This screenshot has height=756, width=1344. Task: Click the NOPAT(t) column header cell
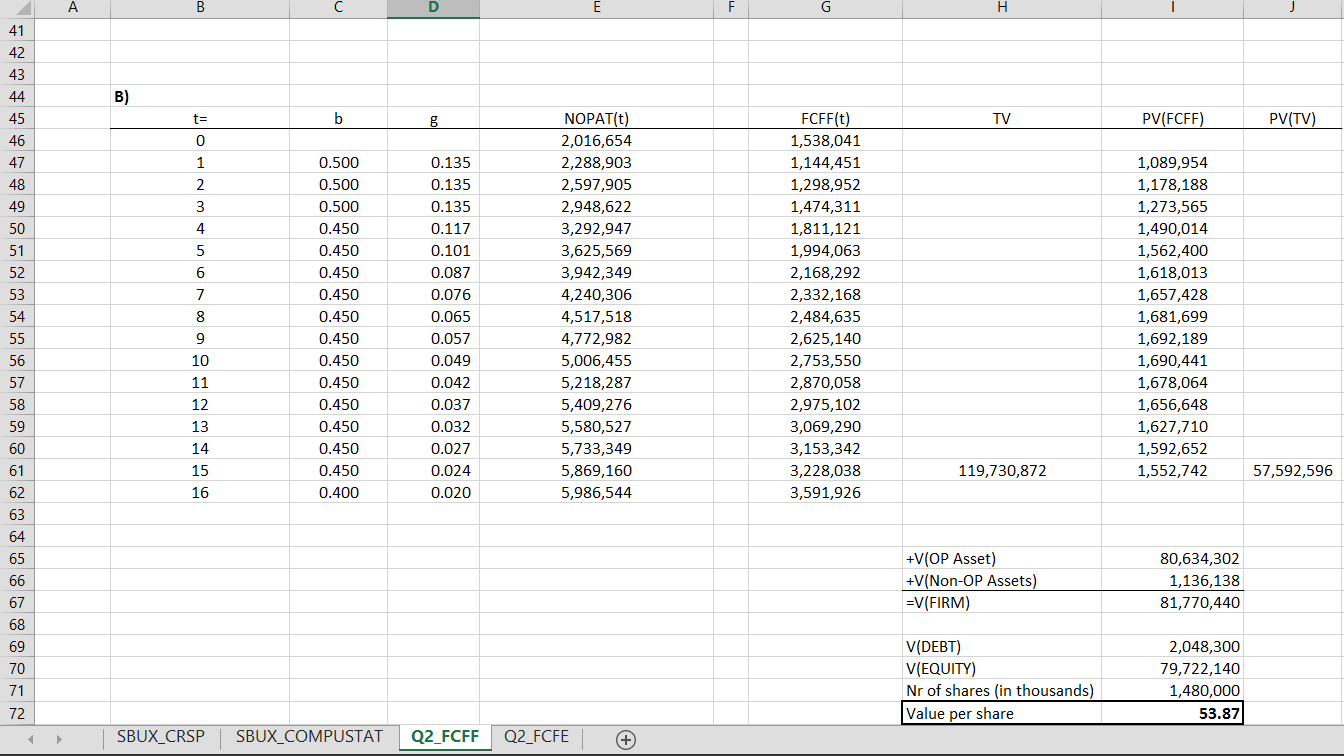click(x=597, y=118)
